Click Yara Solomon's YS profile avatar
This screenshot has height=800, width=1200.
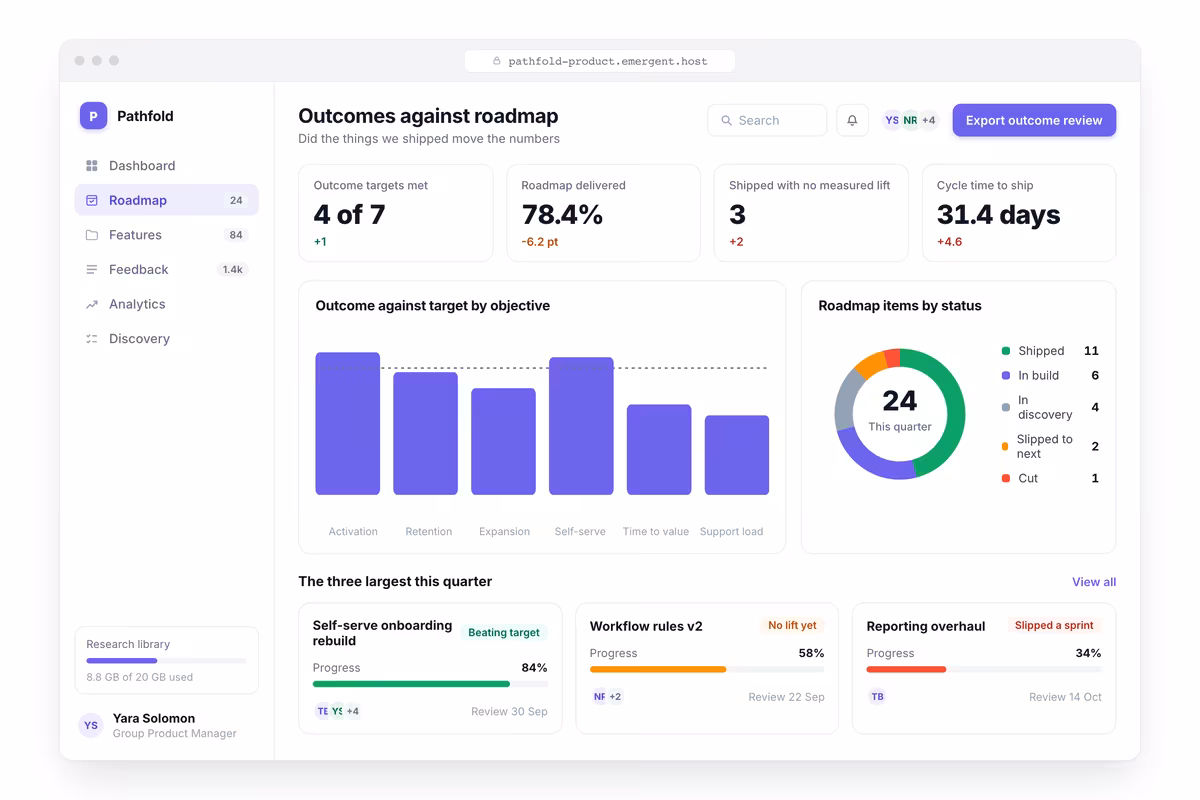click(91, 726)
